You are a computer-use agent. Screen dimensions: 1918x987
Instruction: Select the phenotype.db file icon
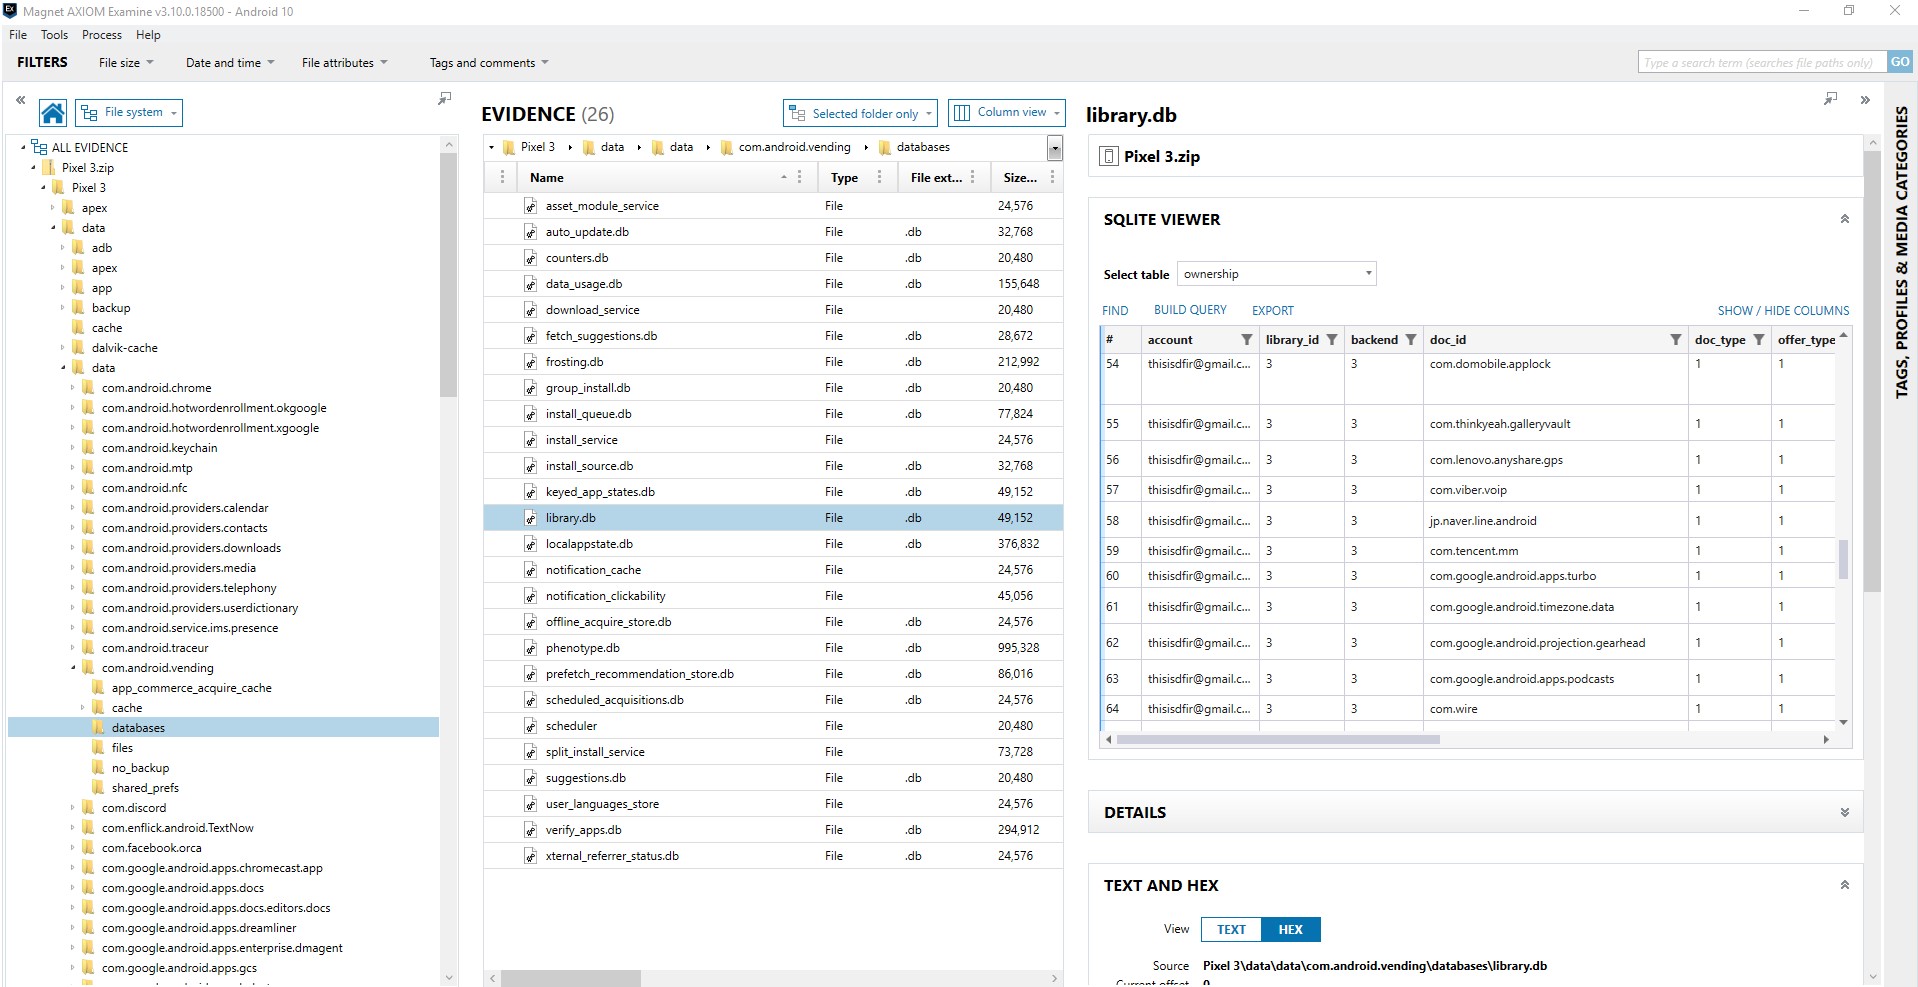tap(531, 648)
